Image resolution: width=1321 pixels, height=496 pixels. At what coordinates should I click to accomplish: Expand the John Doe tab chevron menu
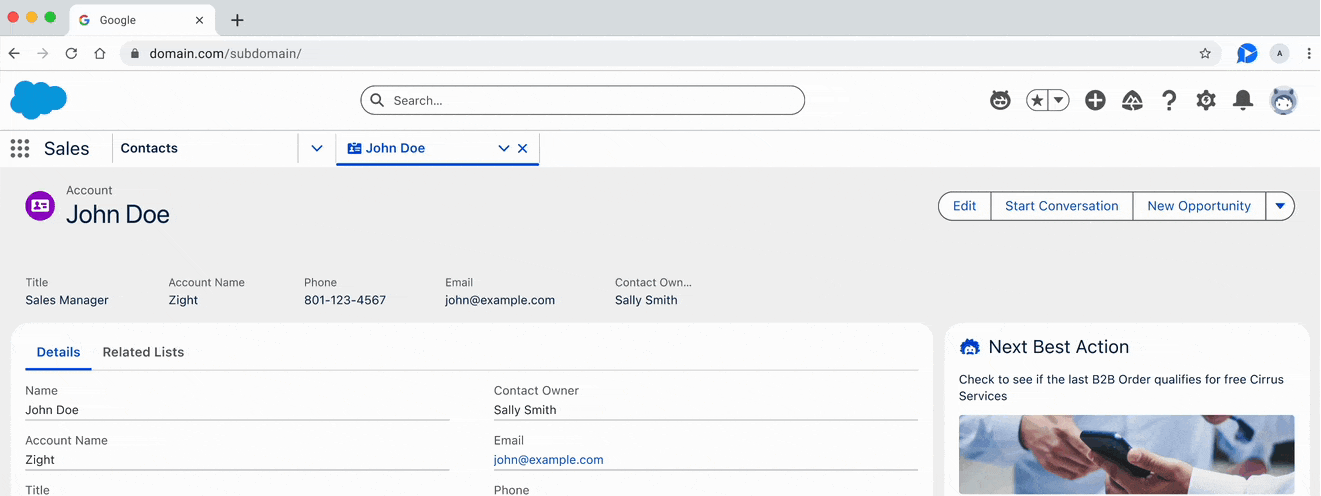click(x=504, y=148)
